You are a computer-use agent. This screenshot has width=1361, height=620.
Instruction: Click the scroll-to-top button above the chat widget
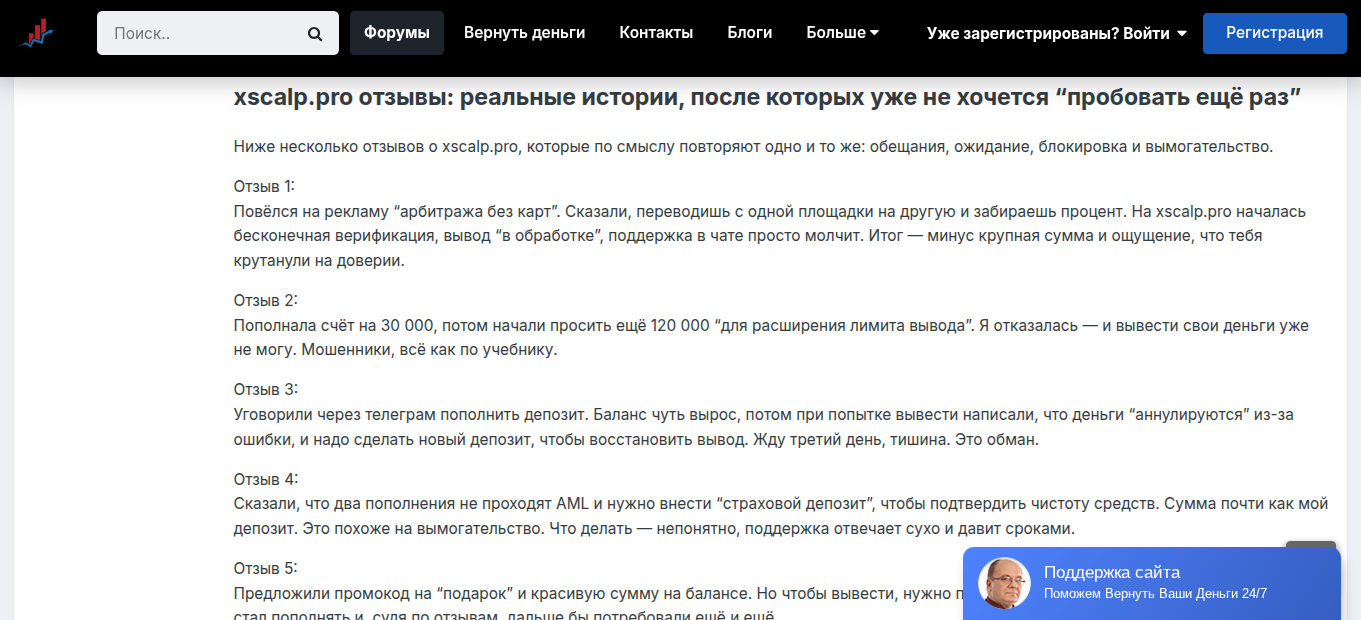[1311, 545]
